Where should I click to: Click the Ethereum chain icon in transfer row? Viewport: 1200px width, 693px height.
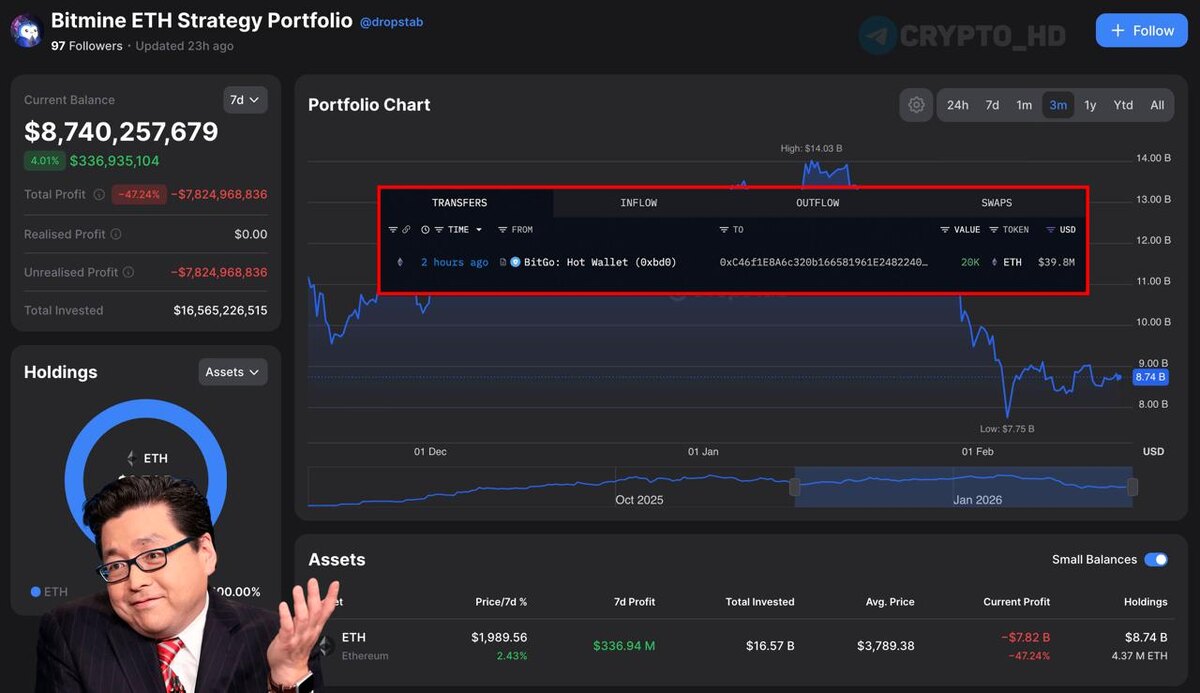(401, 262)
